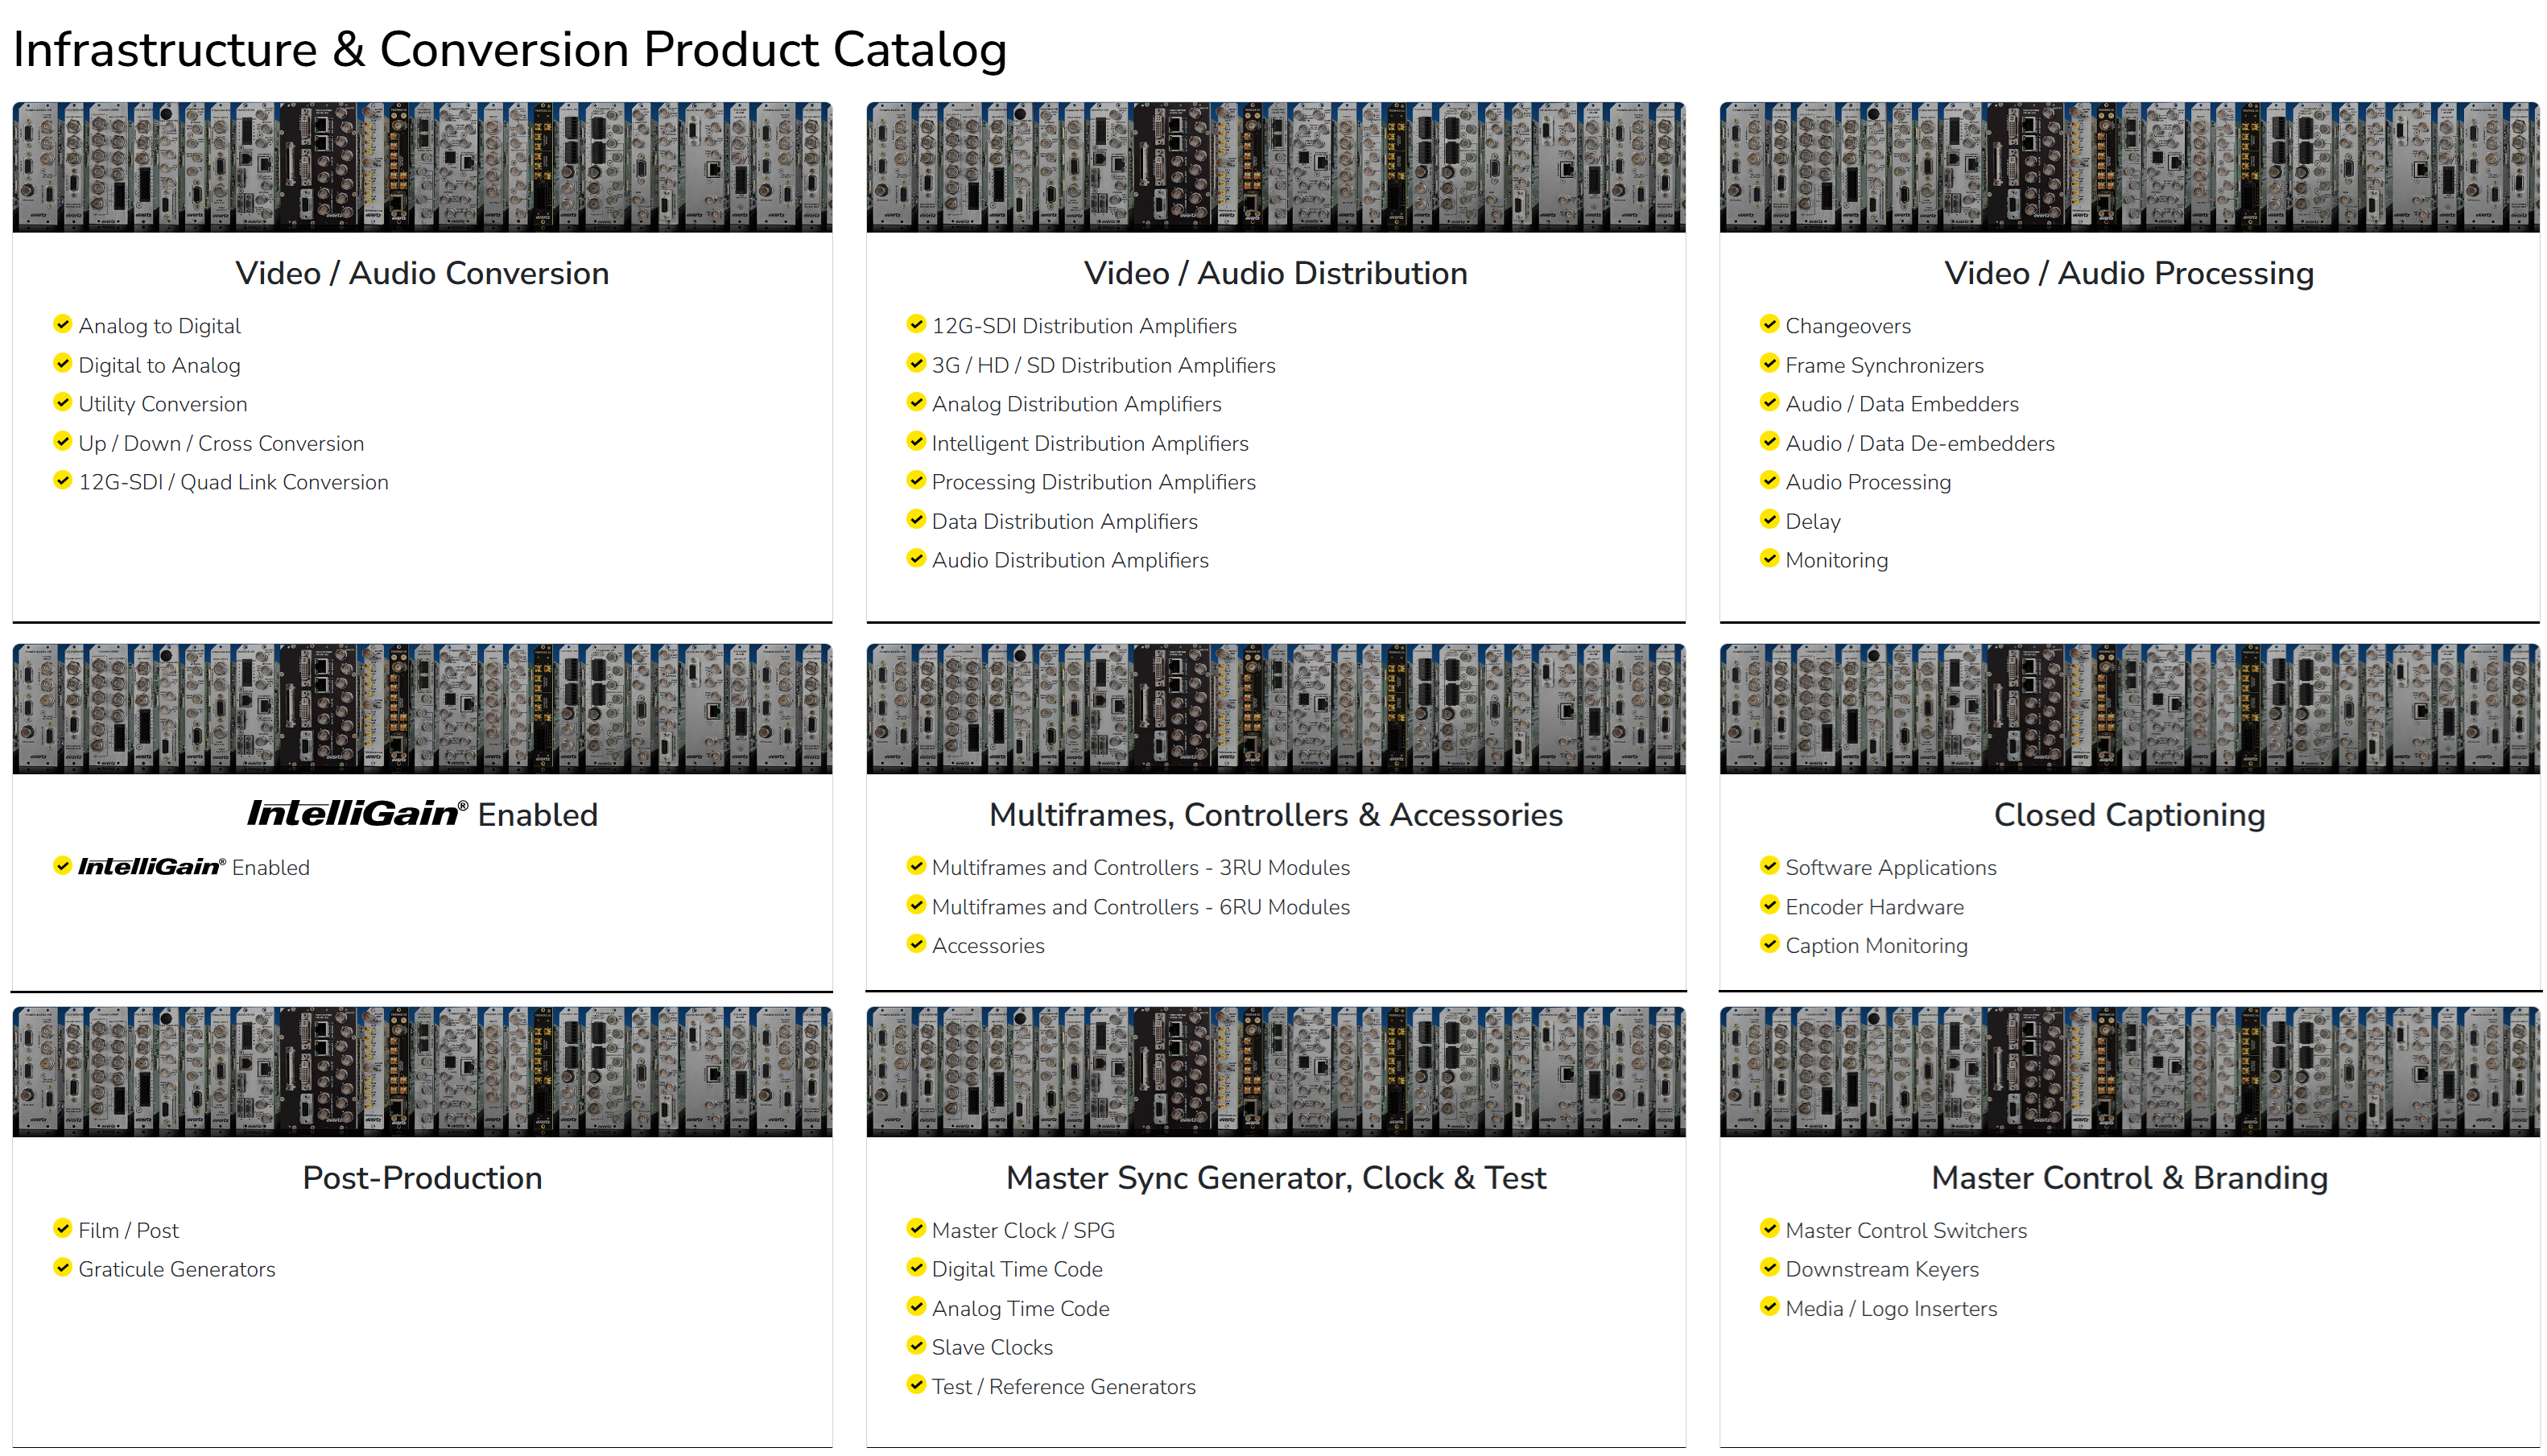This screenshot has width=2547, height=1456.
Task: Click the IntelliGain Enabled card banner image
Action: [x=422, y=709]
